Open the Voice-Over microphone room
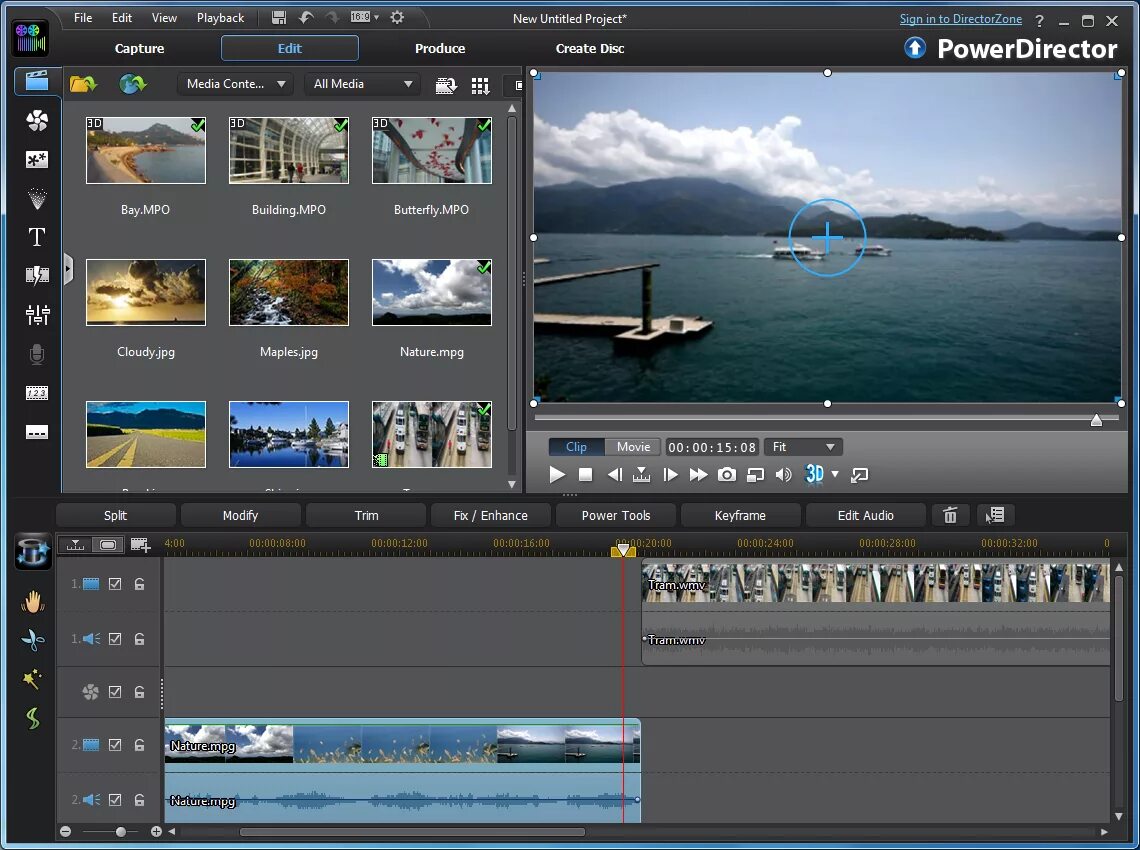 click(37, 354)
